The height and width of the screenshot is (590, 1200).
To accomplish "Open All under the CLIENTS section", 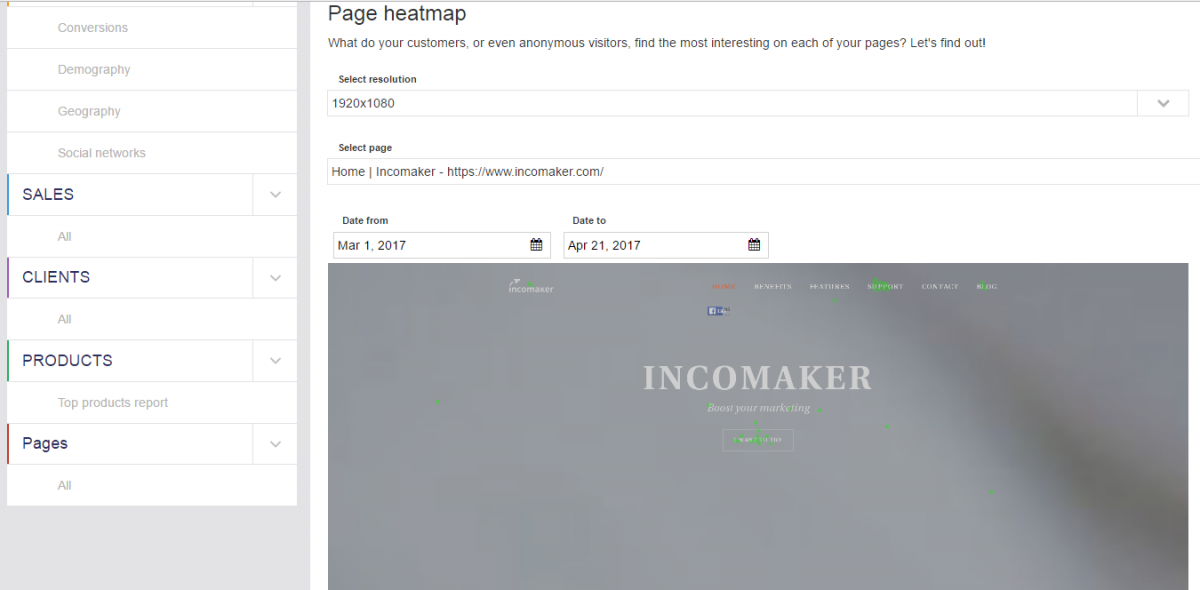I will pyautogui.click(x=65, y=320).
